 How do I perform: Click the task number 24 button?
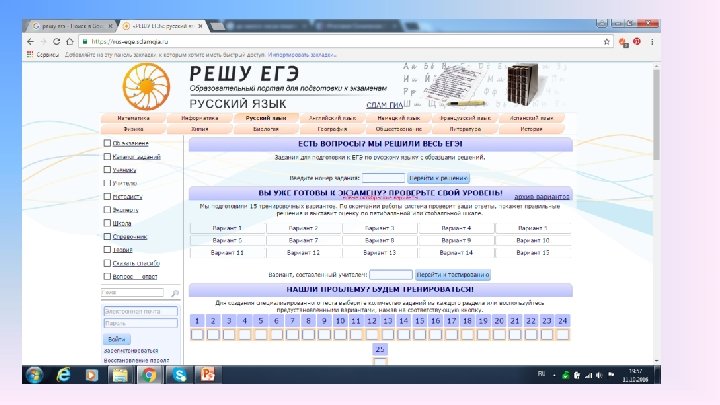562,321
